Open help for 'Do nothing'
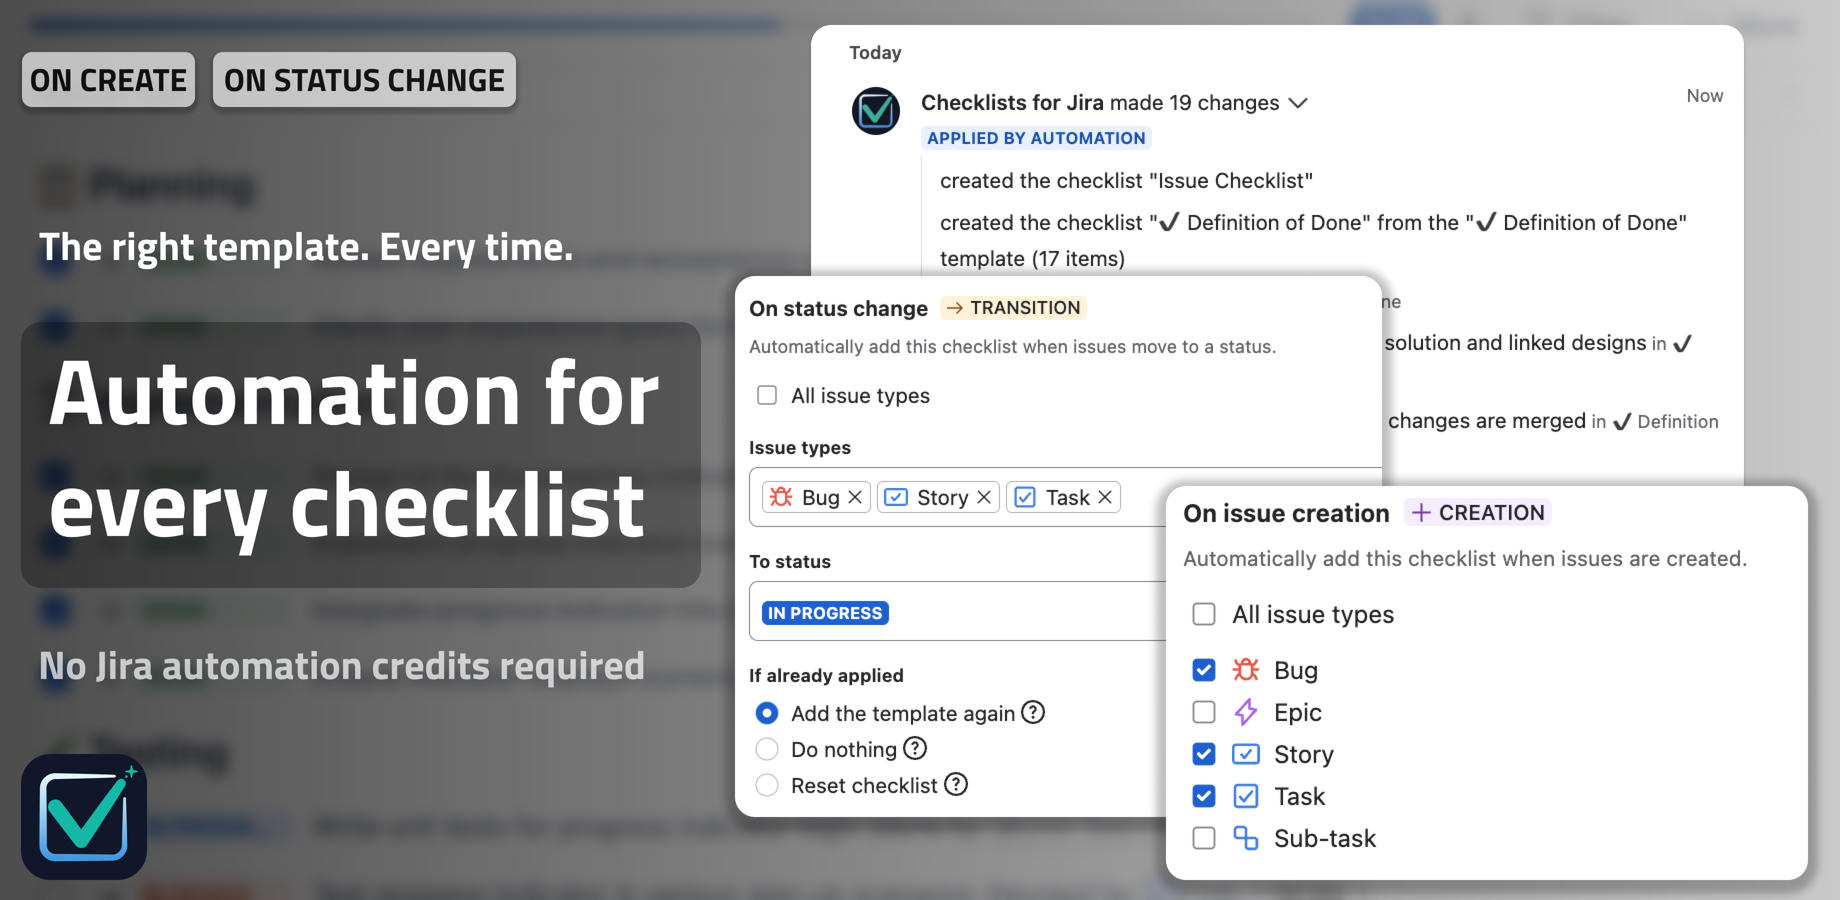Screen dimensions: 1840x900 [915, 748]
